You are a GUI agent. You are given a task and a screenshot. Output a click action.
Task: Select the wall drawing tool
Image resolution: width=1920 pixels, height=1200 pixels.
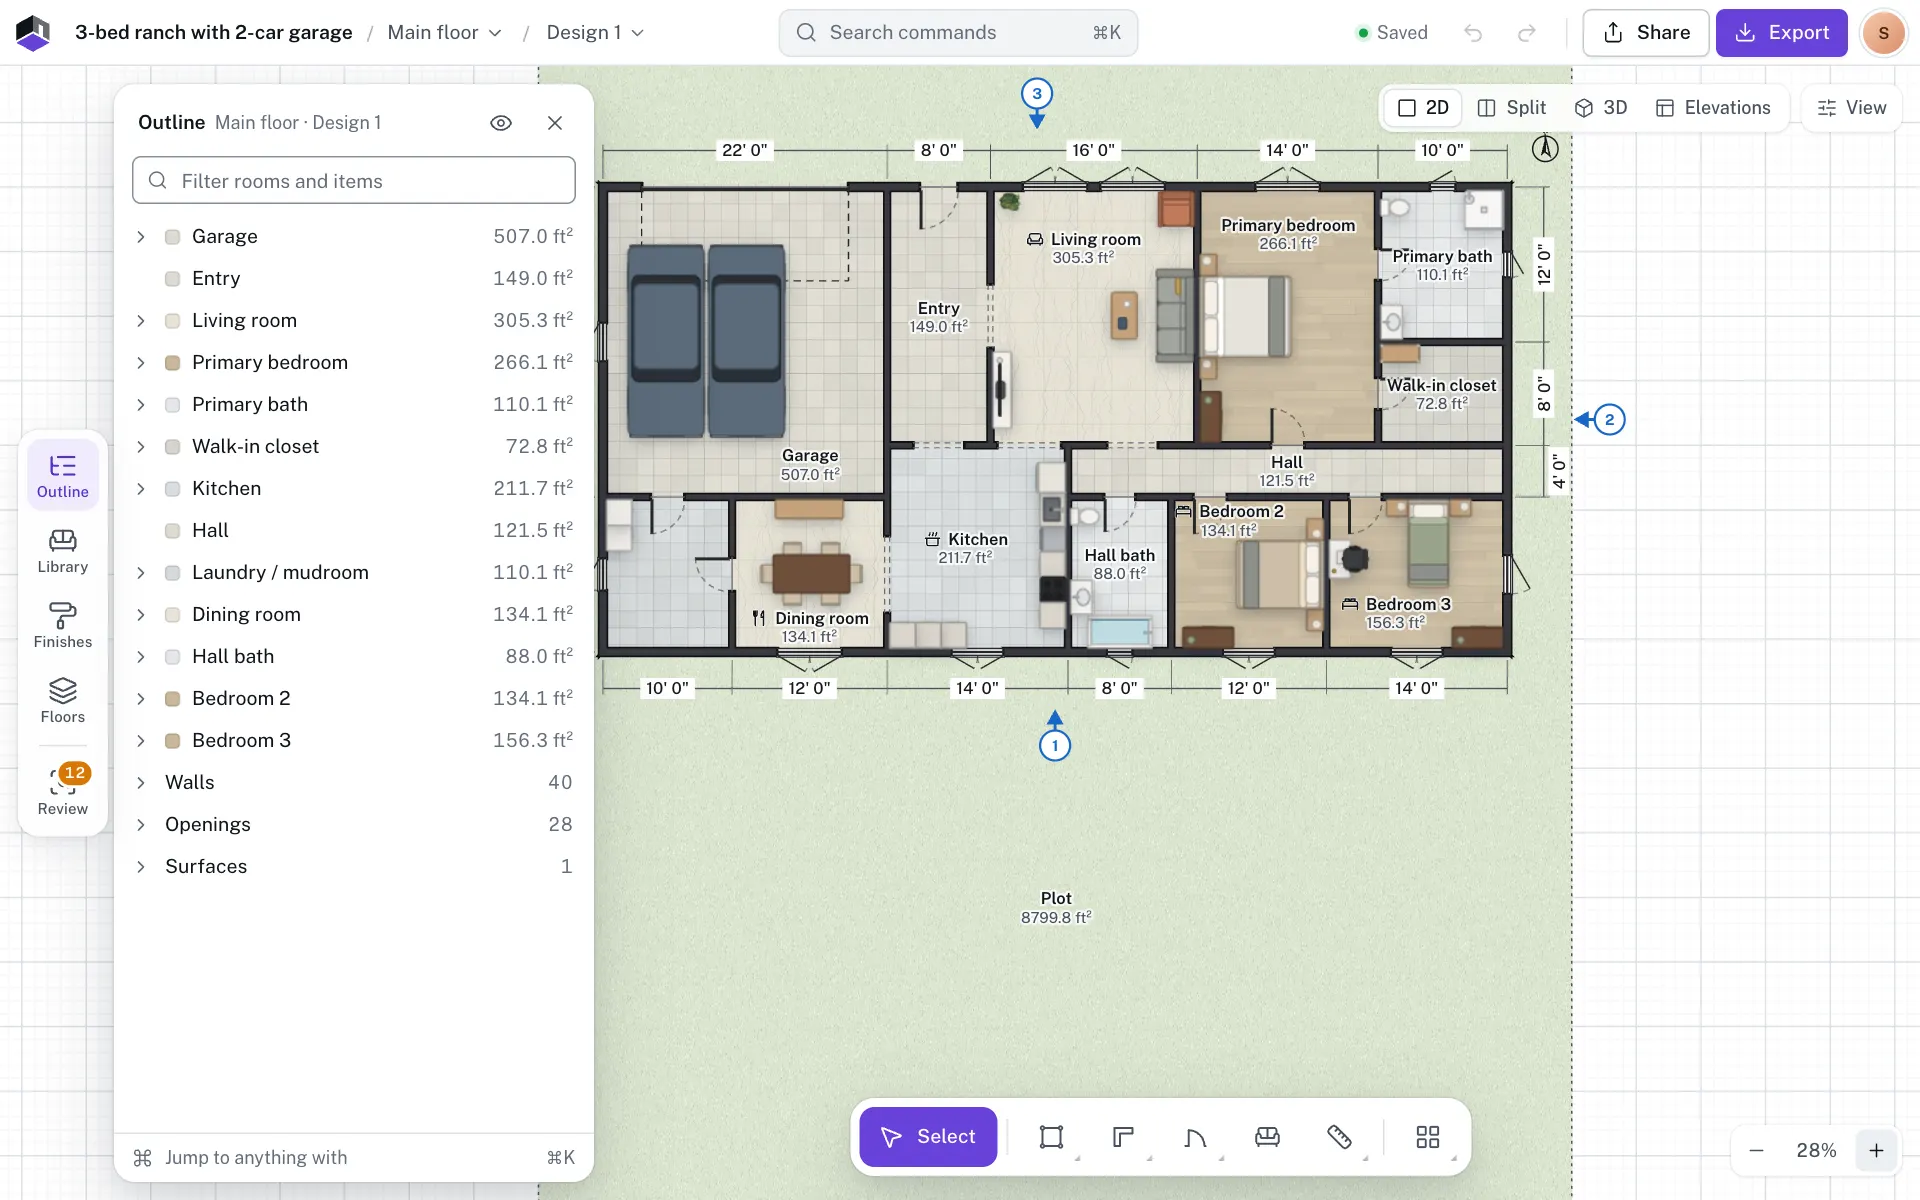pos(1123,1137)
